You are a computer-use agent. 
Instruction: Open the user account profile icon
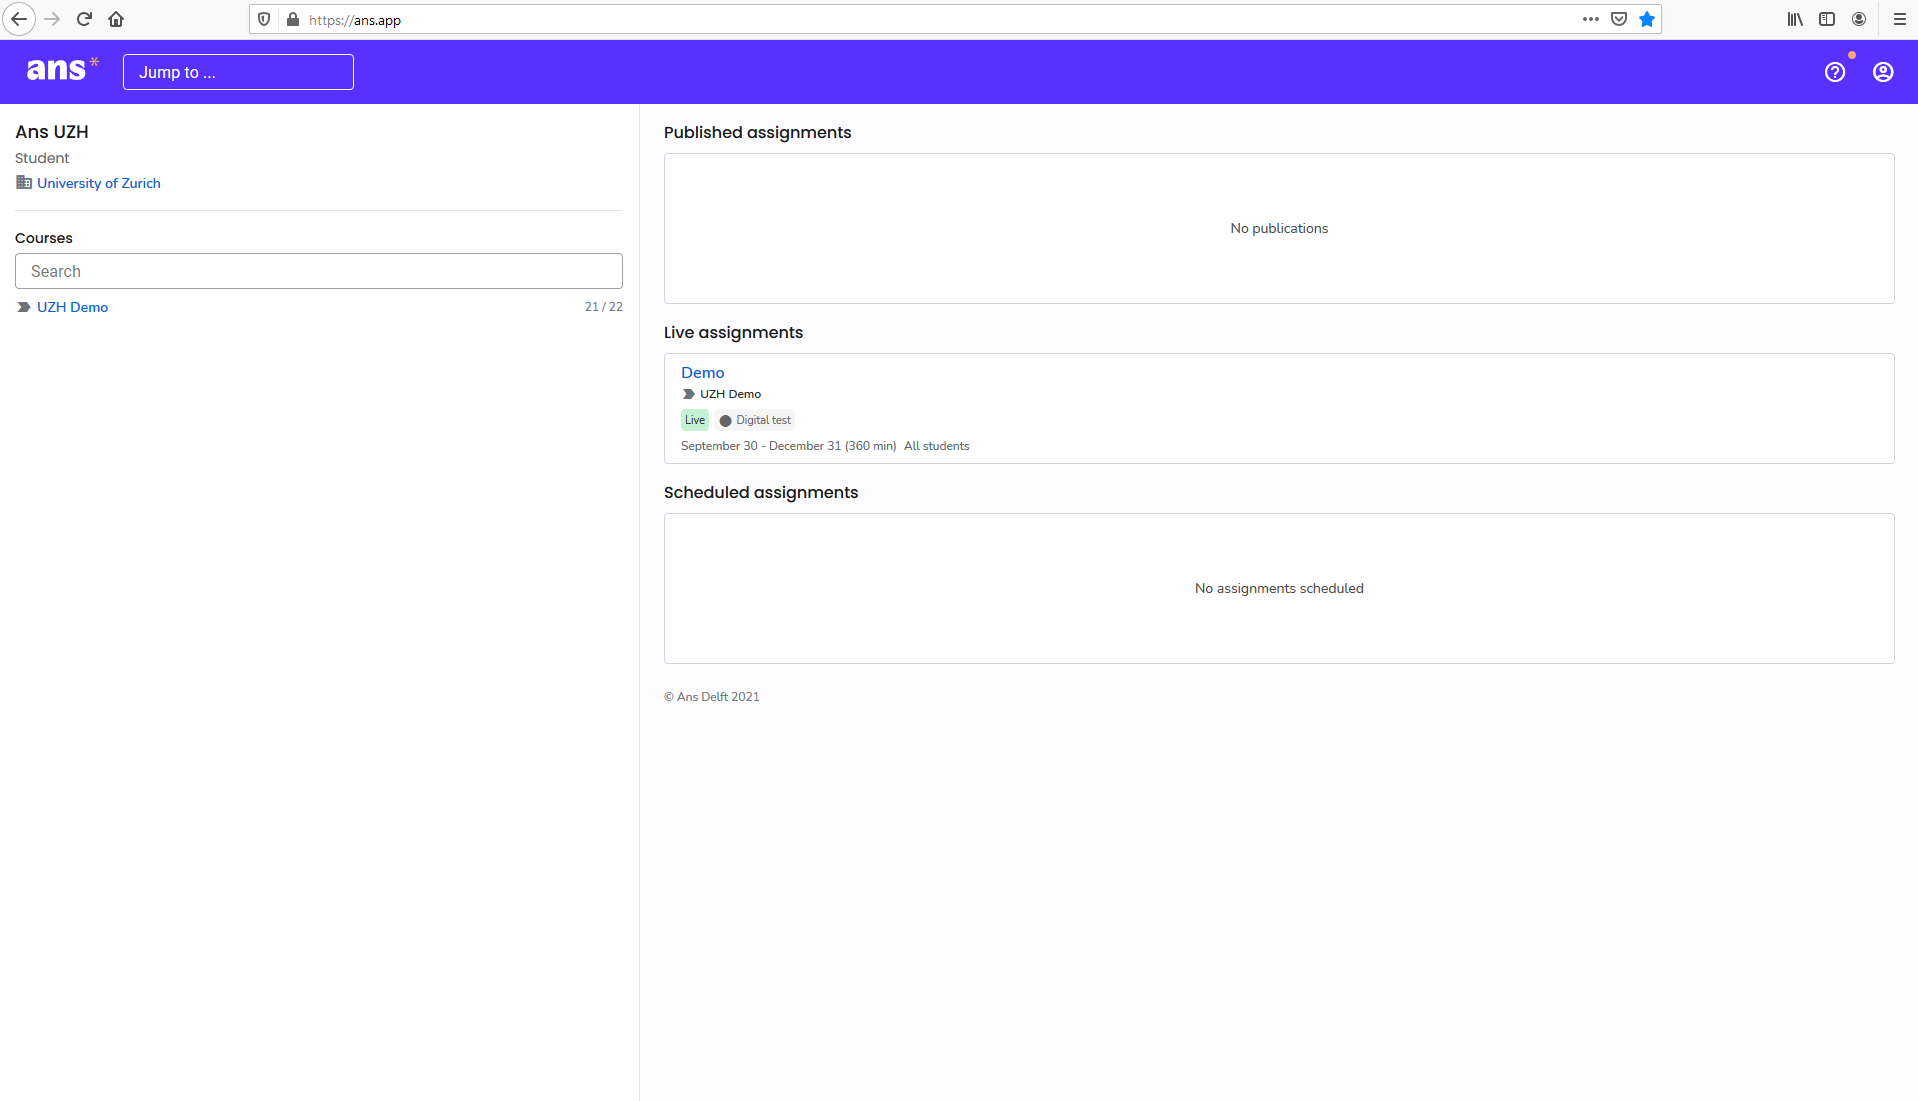(x=1882, y=72)
